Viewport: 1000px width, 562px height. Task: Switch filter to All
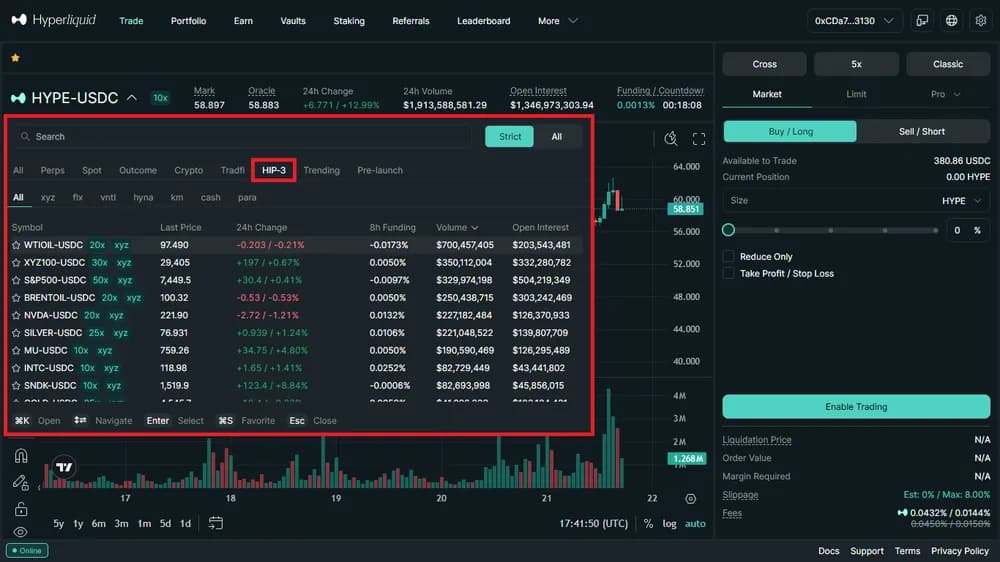pyautogui.click(x=557, y=137)
